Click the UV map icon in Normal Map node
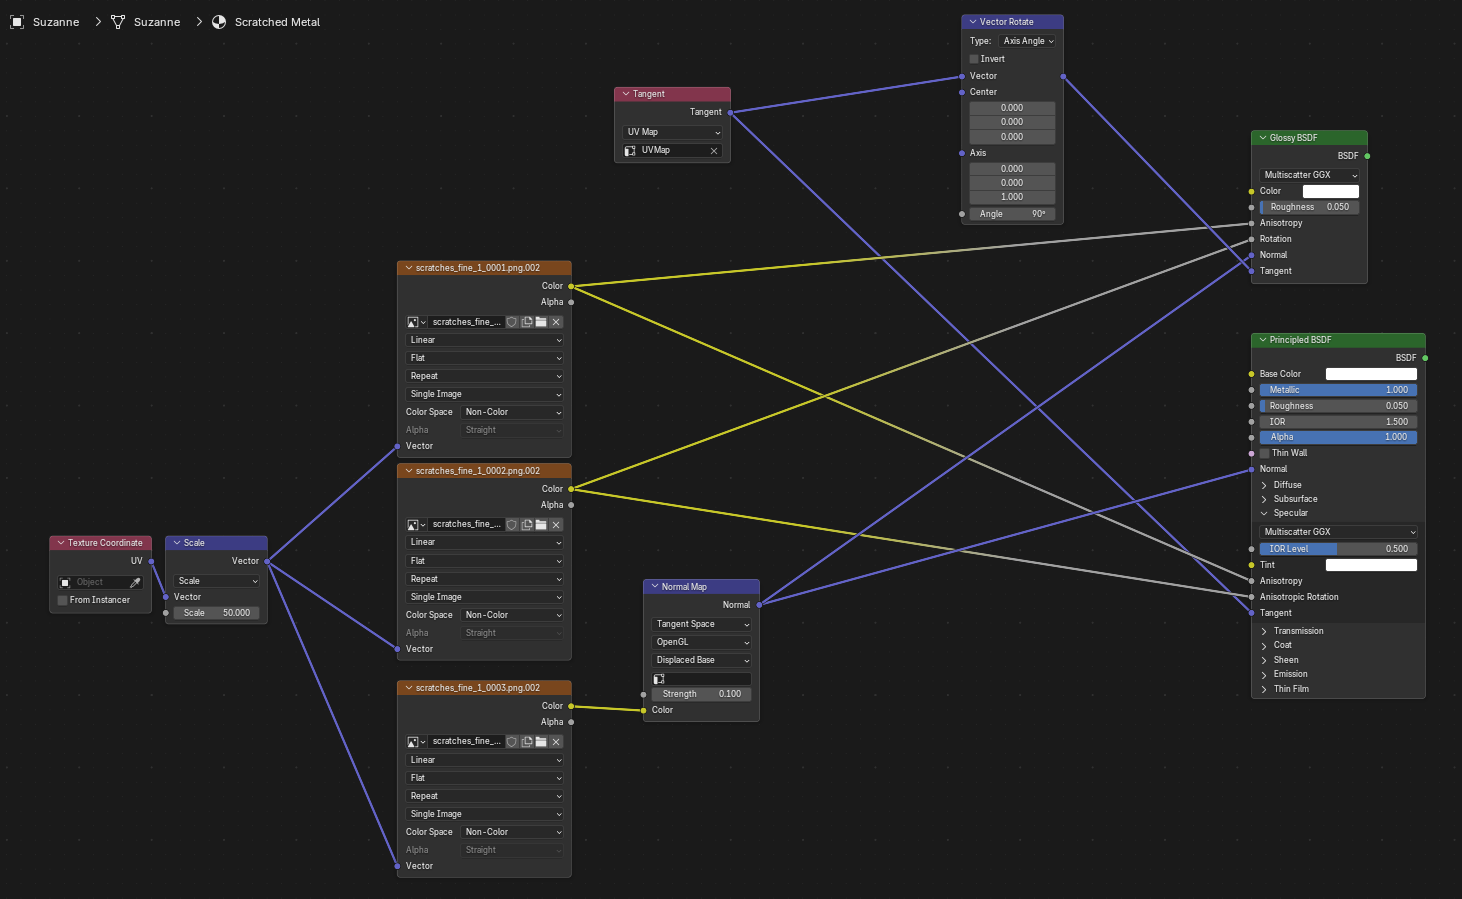 659,679
